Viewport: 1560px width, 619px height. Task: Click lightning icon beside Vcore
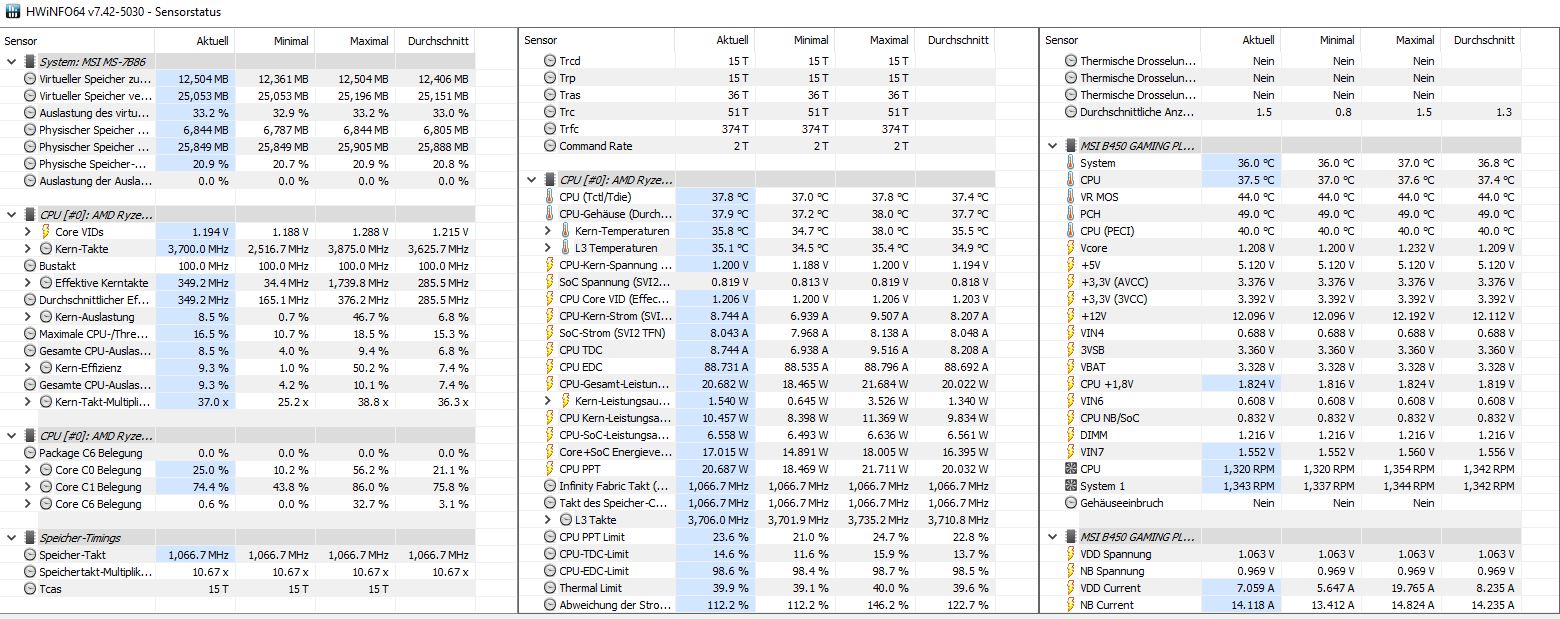click(x=1070, y=248)
